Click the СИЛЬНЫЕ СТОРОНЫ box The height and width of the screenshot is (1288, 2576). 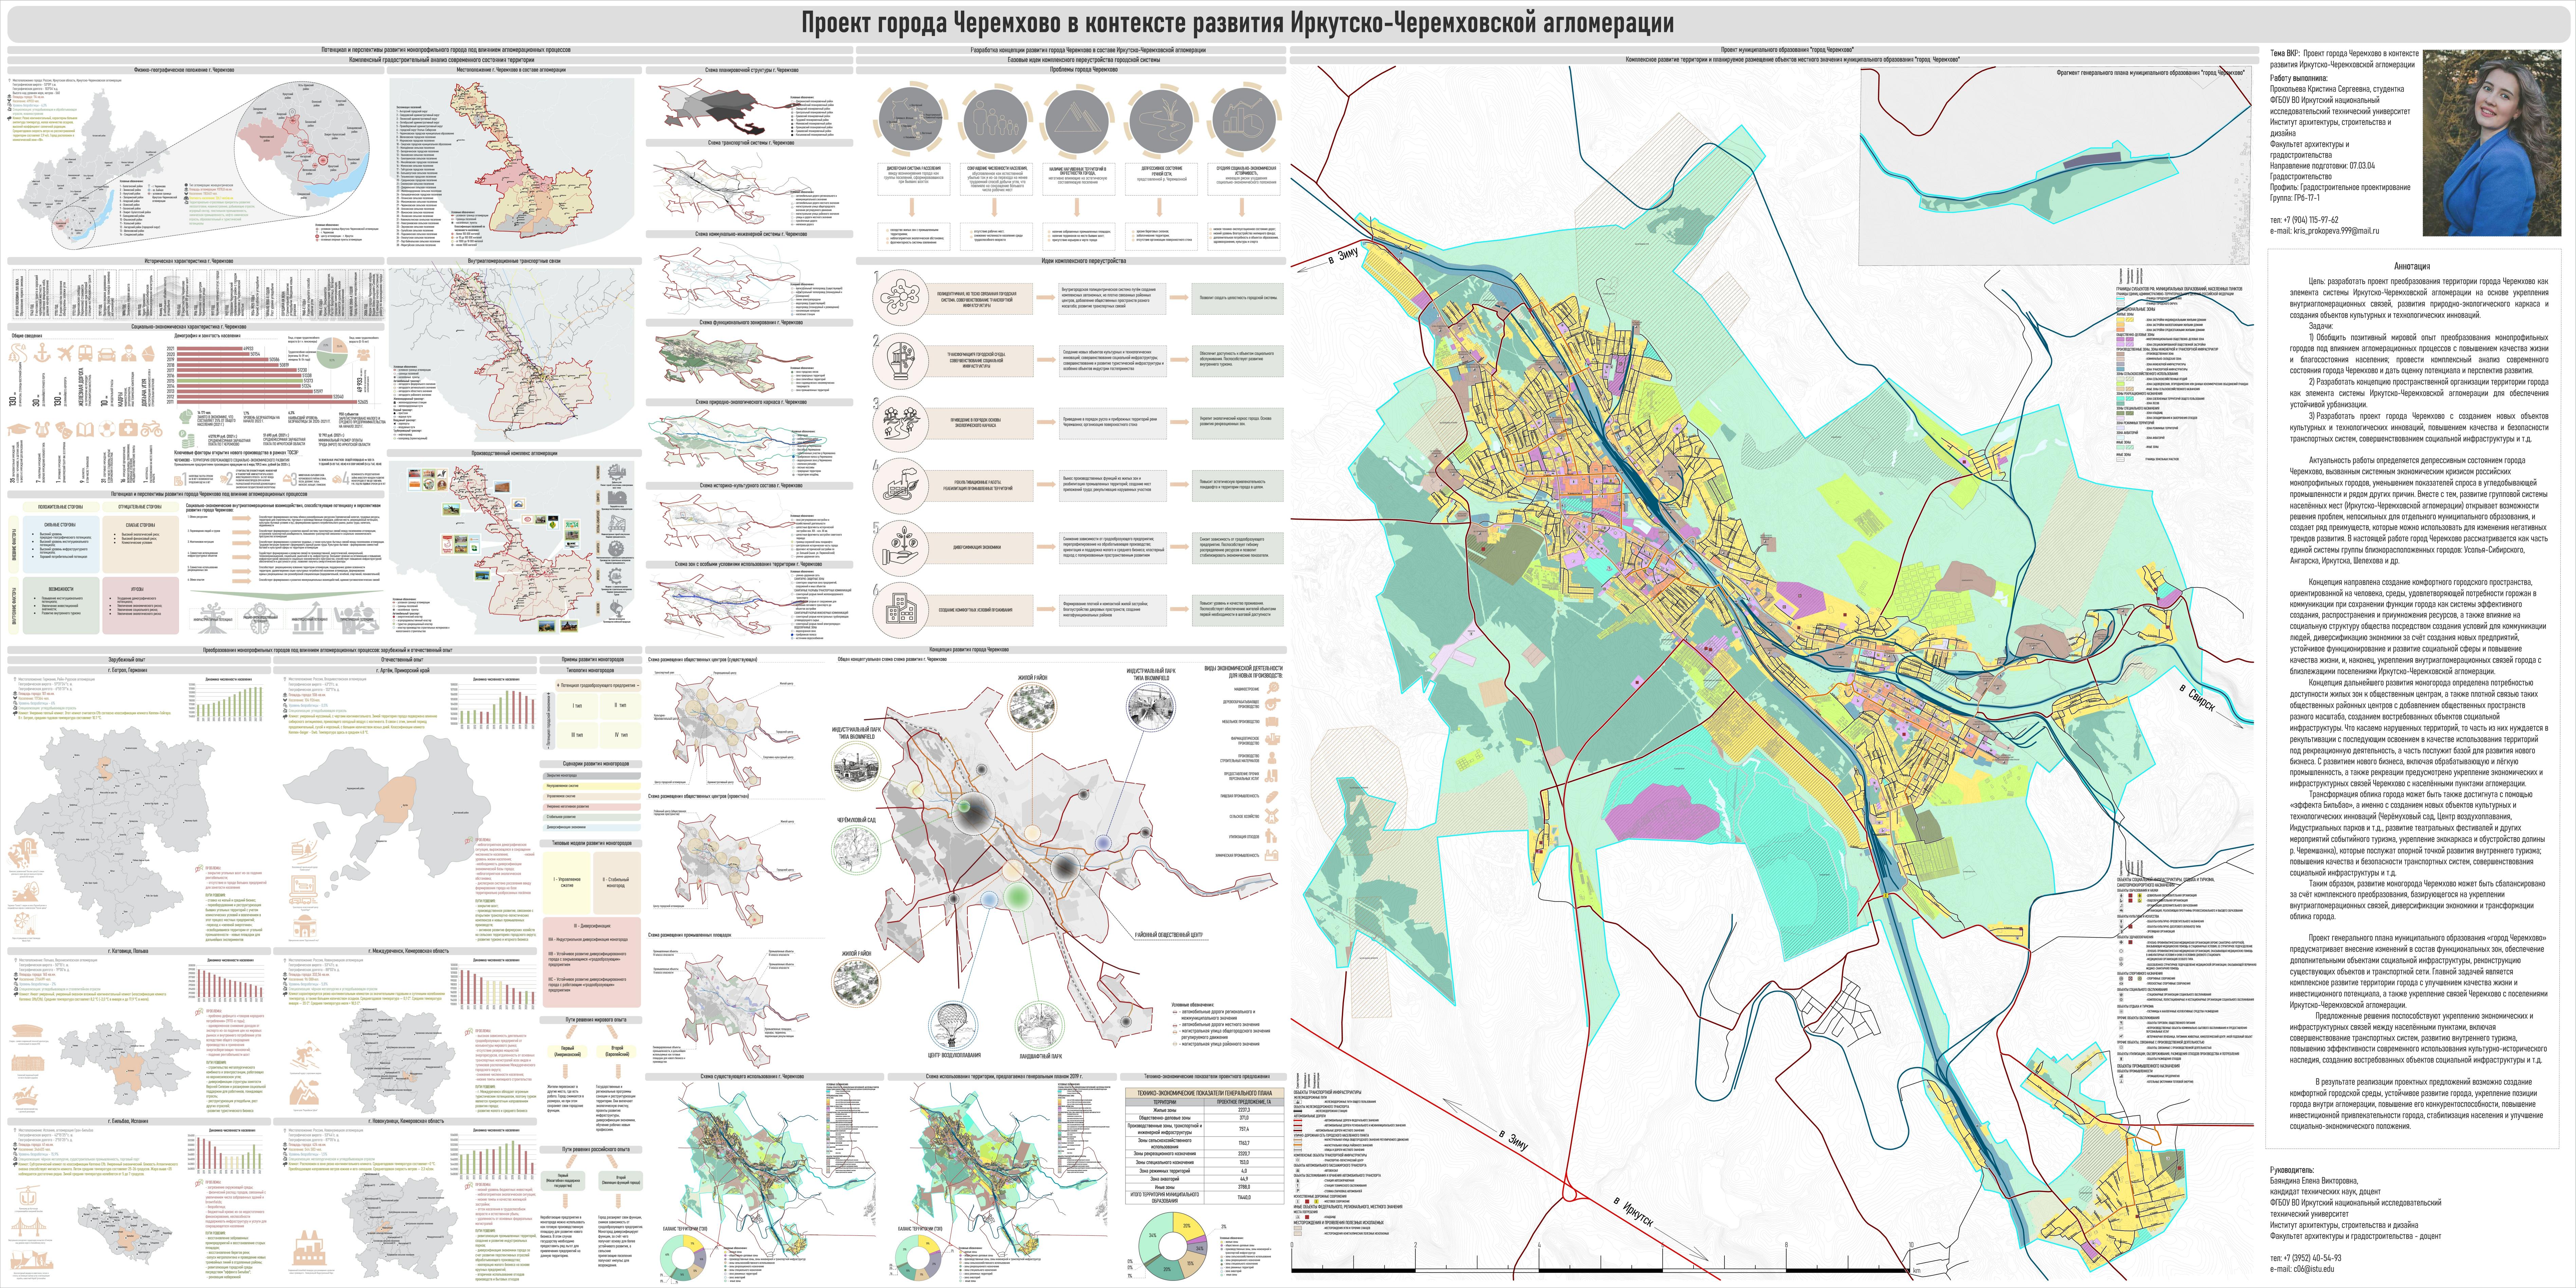[61, 545]
